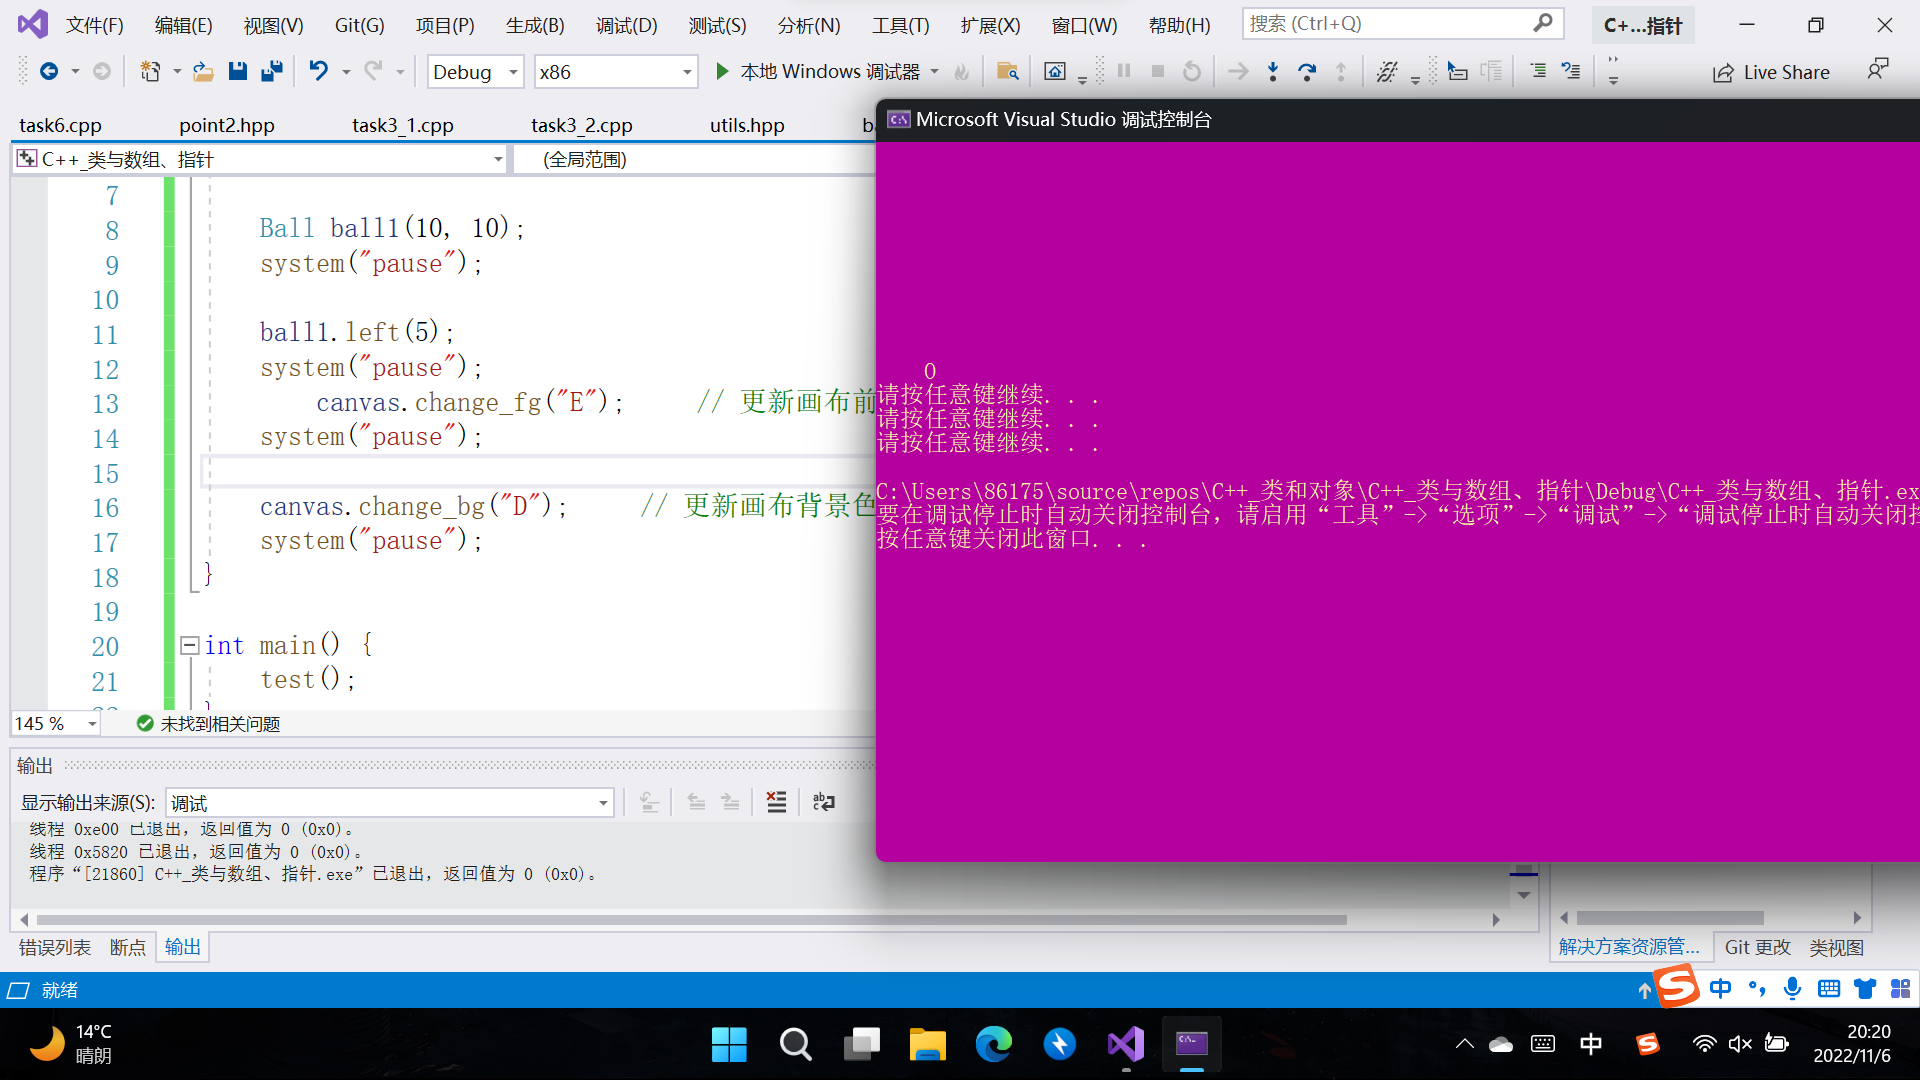Switch to the point2.hpp tab
The width and height of the screenshot is (1920, 1080).
click(x=227, y=125)
